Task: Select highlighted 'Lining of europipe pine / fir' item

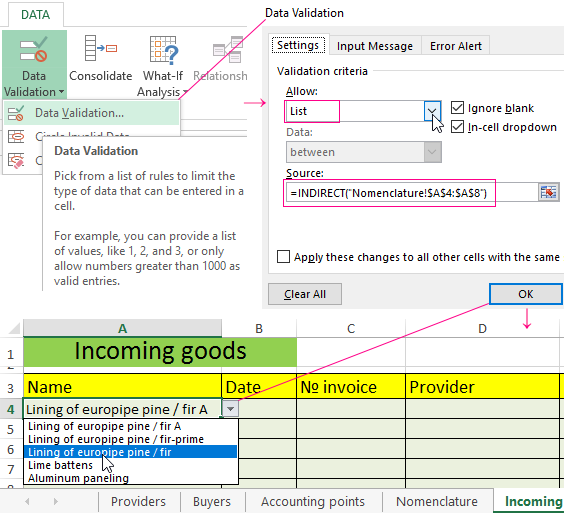Action: coord(131,452)
